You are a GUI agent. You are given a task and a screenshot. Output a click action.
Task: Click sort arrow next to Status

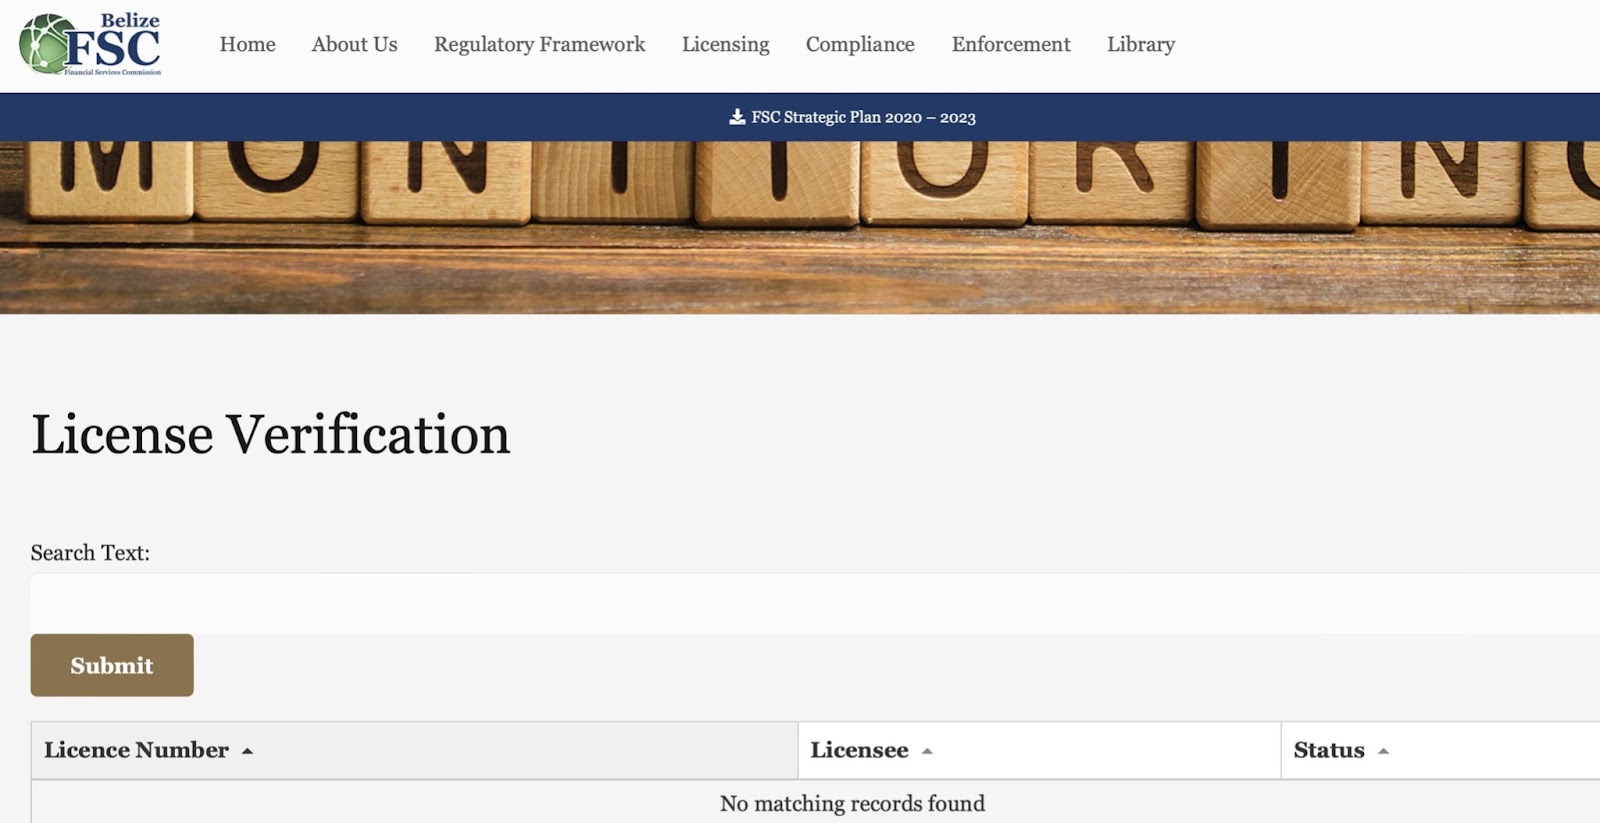click(1383, 751)
